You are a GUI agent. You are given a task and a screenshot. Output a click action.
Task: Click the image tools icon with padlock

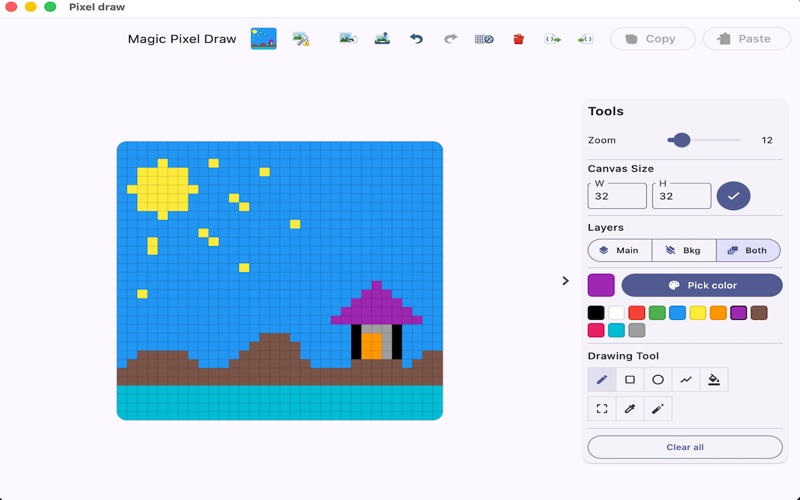pos(301,39)
